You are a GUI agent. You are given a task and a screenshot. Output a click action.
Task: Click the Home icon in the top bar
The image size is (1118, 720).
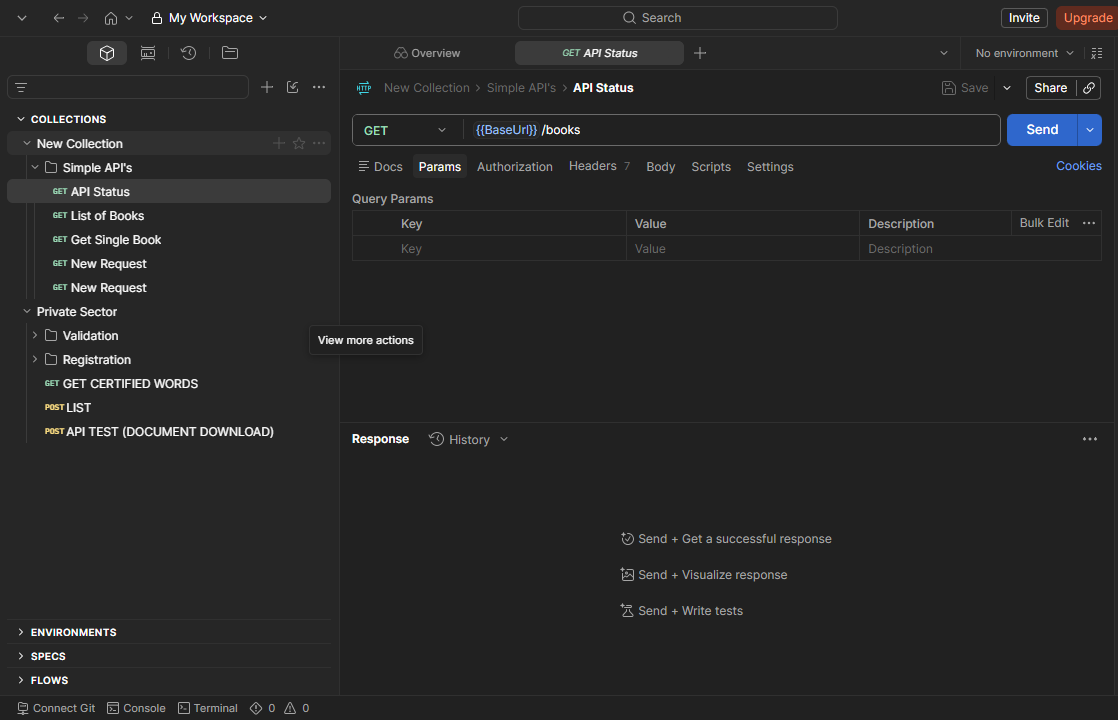click(111, 18)
